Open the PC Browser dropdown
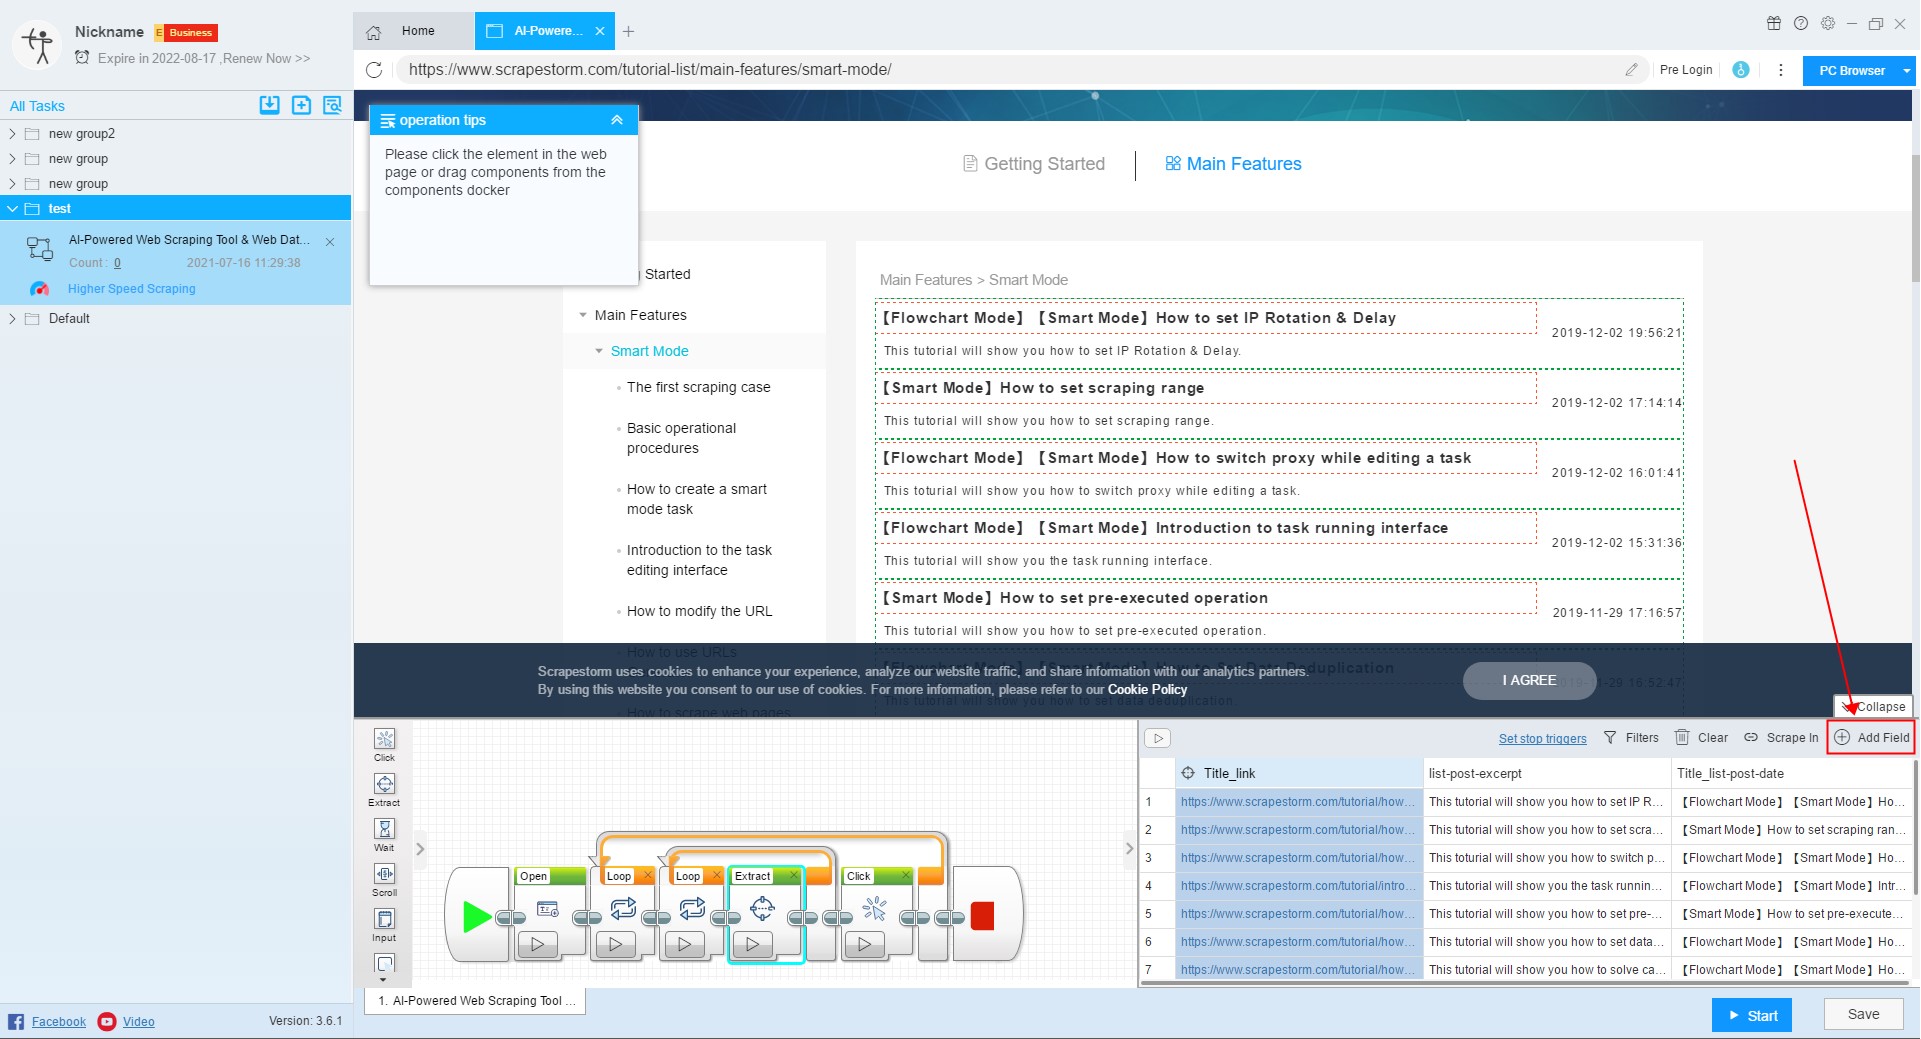1921x1039 pixels. click(1906, 71)
